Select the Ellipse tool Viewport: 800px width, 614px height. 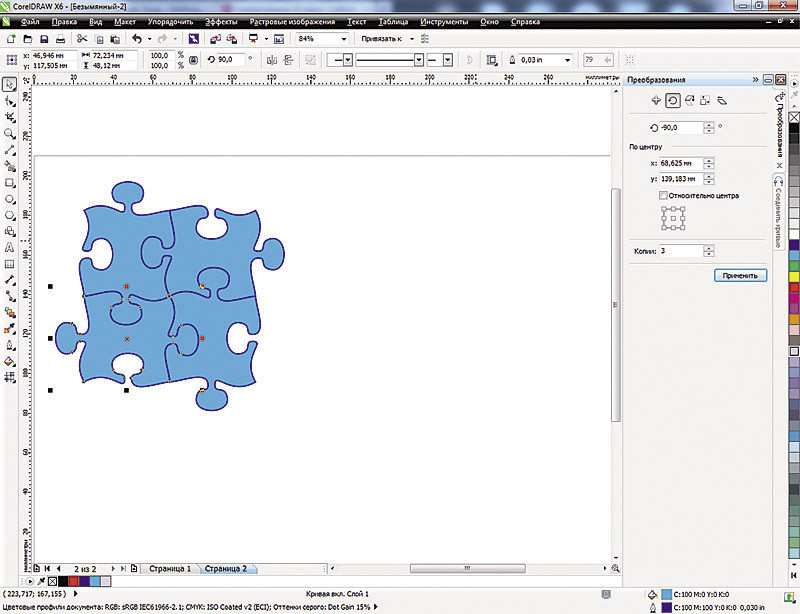click(x=10, y=199)
